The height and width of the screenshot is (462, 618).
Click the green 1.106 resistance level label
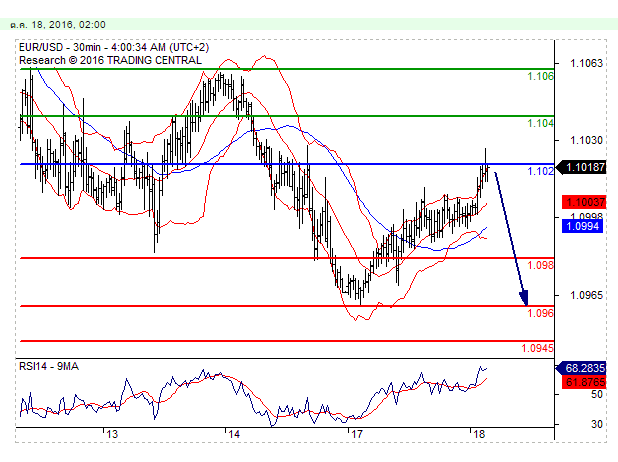point(539,77)
